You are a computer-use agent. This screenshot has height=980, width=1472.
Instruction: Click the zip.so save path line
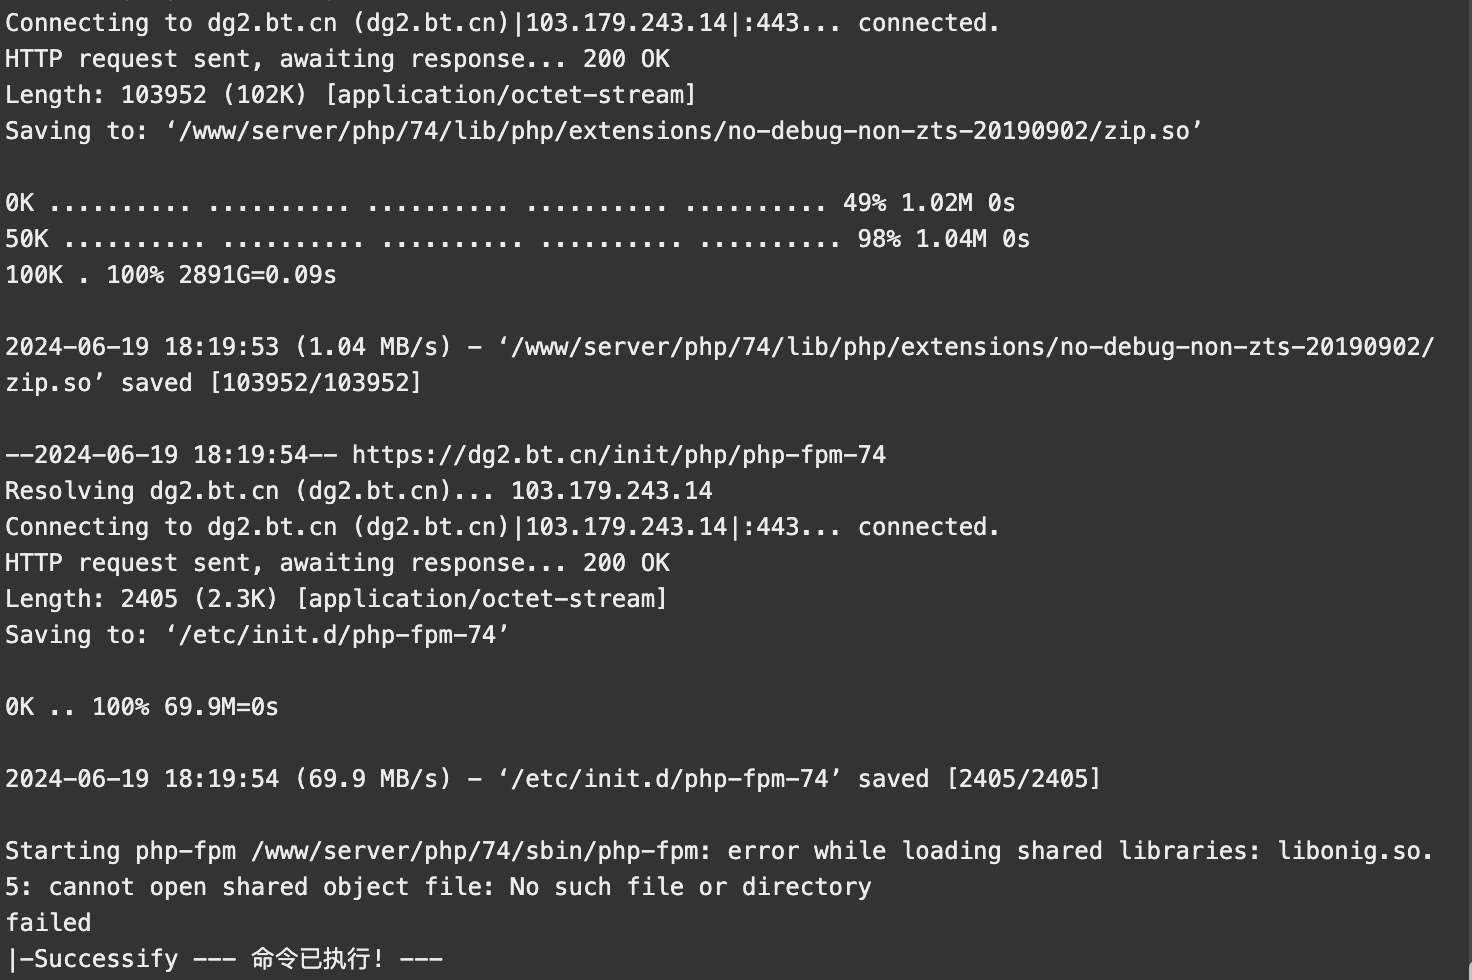coord(603,131)
